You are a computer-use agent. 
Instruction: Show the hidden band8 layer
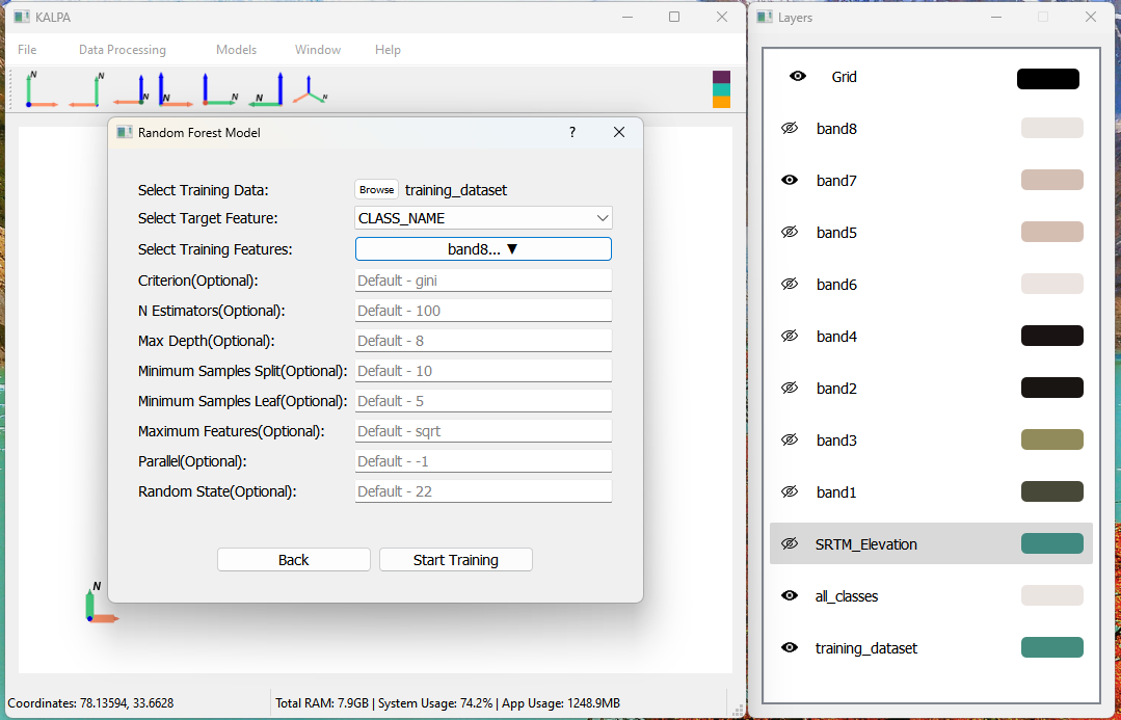pos(789,129)
